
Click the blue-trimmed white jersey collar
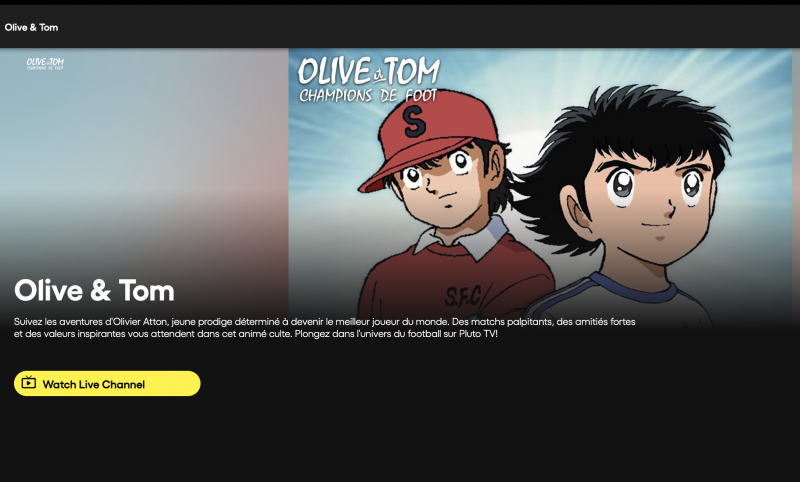[x=635, y=288]
